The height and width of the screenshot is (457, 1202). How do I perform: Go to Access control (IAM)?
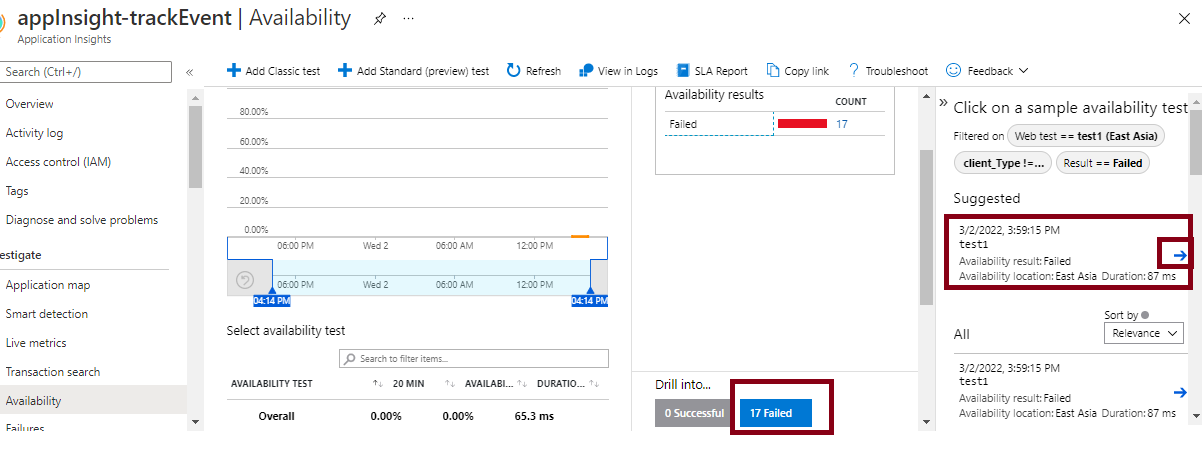[58, 162]
